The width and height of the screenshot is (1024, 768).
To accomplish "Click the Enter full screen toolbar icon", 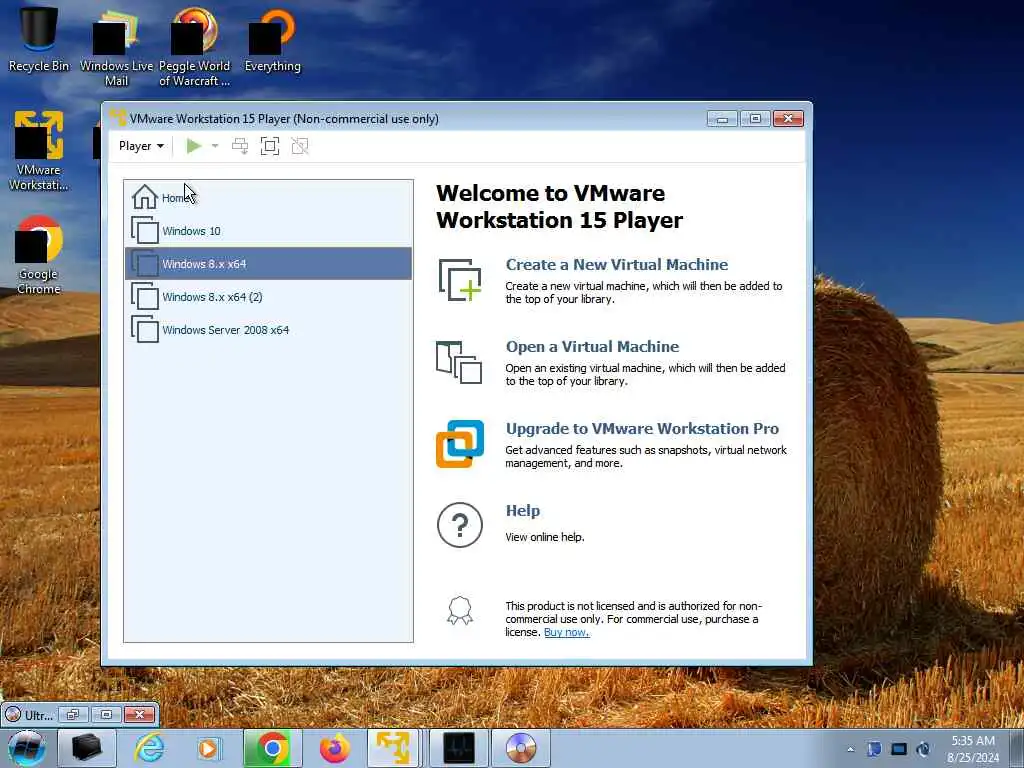I will pyautogui.click(x=270, y=146).
